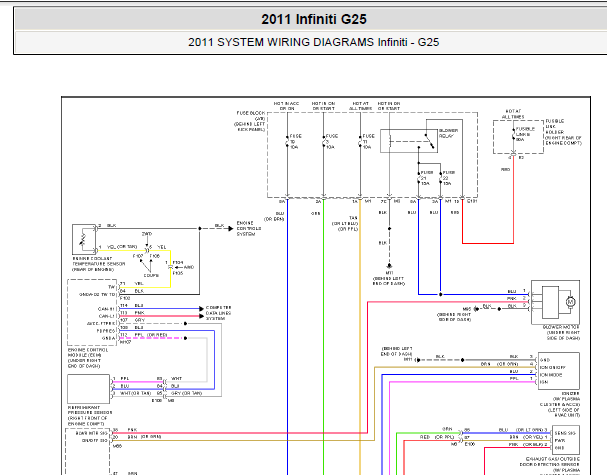
Task: Click the 'AWD' label near F104
Action: point(189,267)
